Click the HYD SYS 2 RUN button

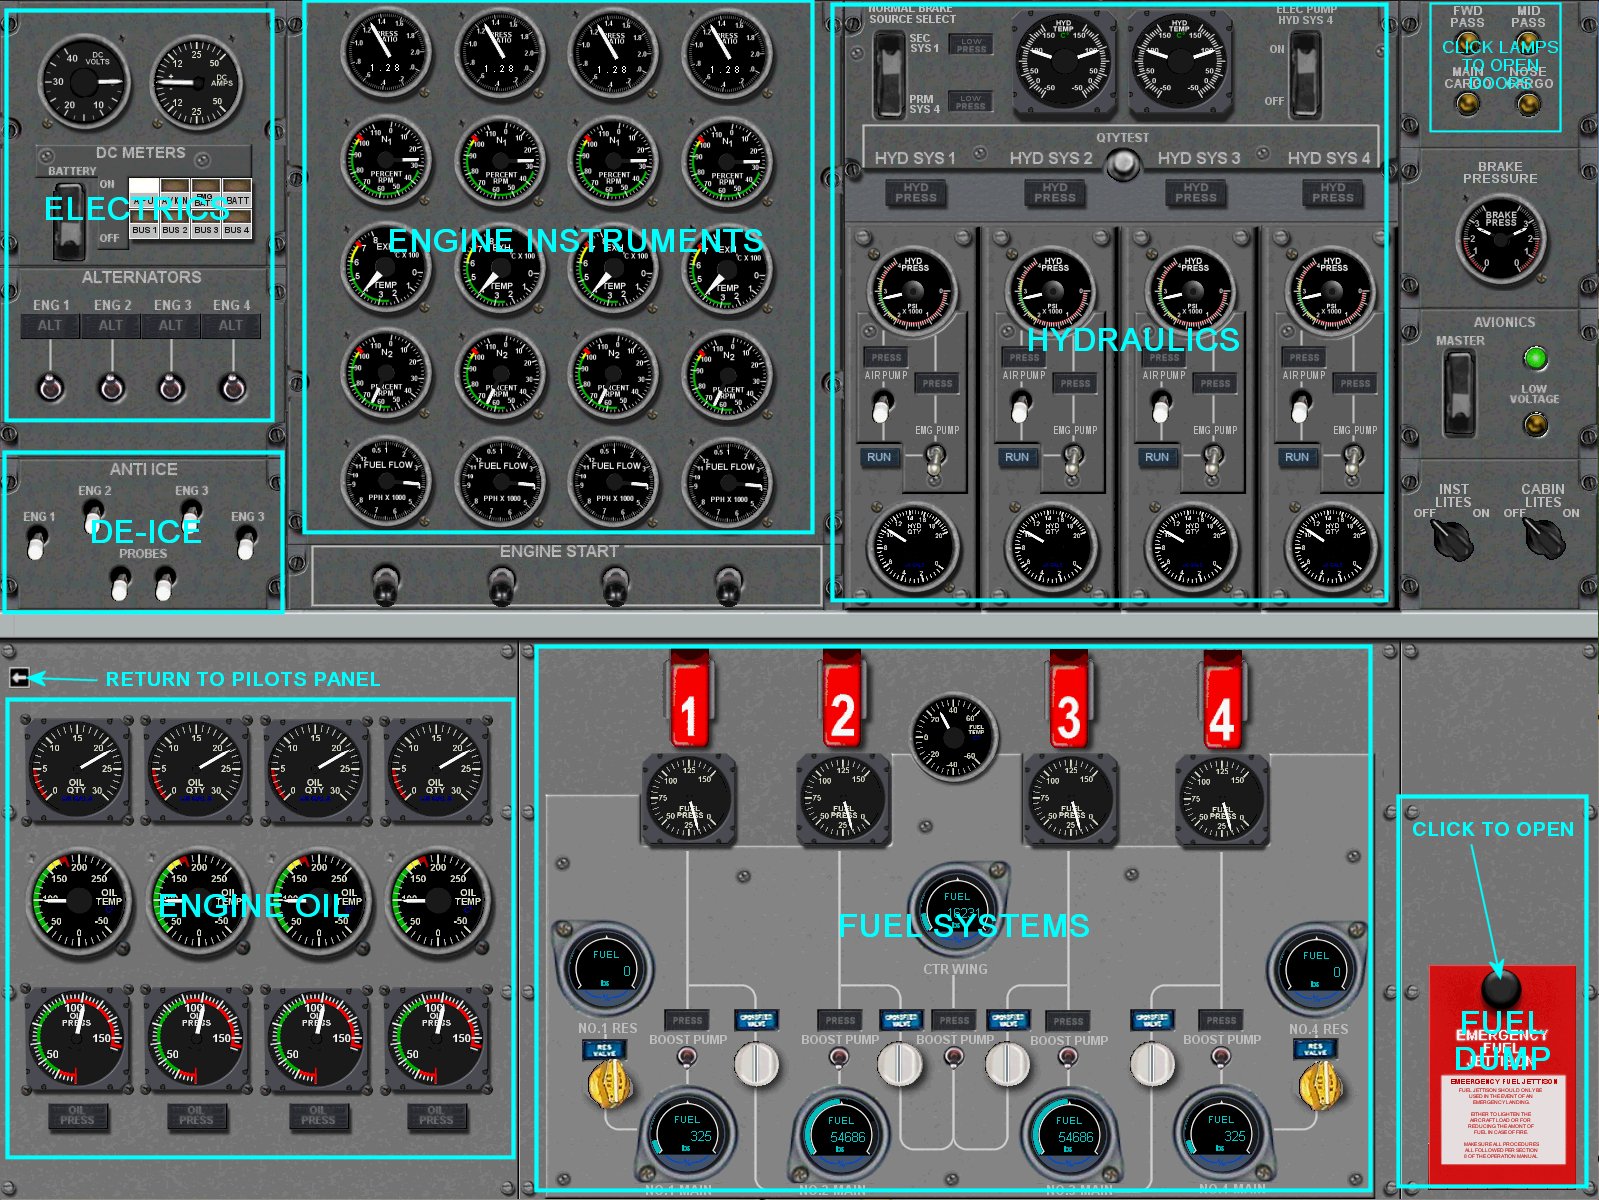click(1017, 457)
